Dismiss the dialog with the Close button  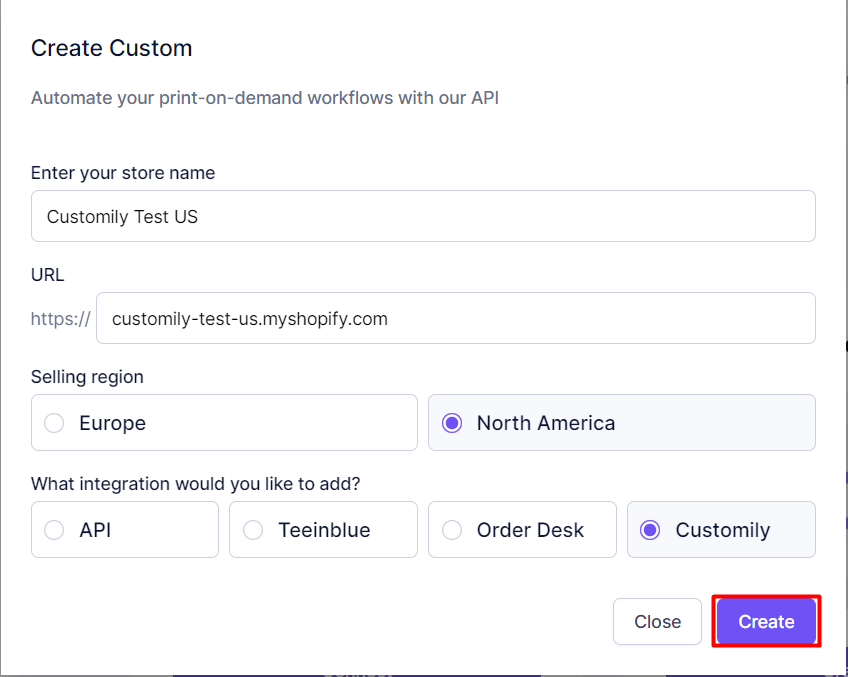click(657, 621)
